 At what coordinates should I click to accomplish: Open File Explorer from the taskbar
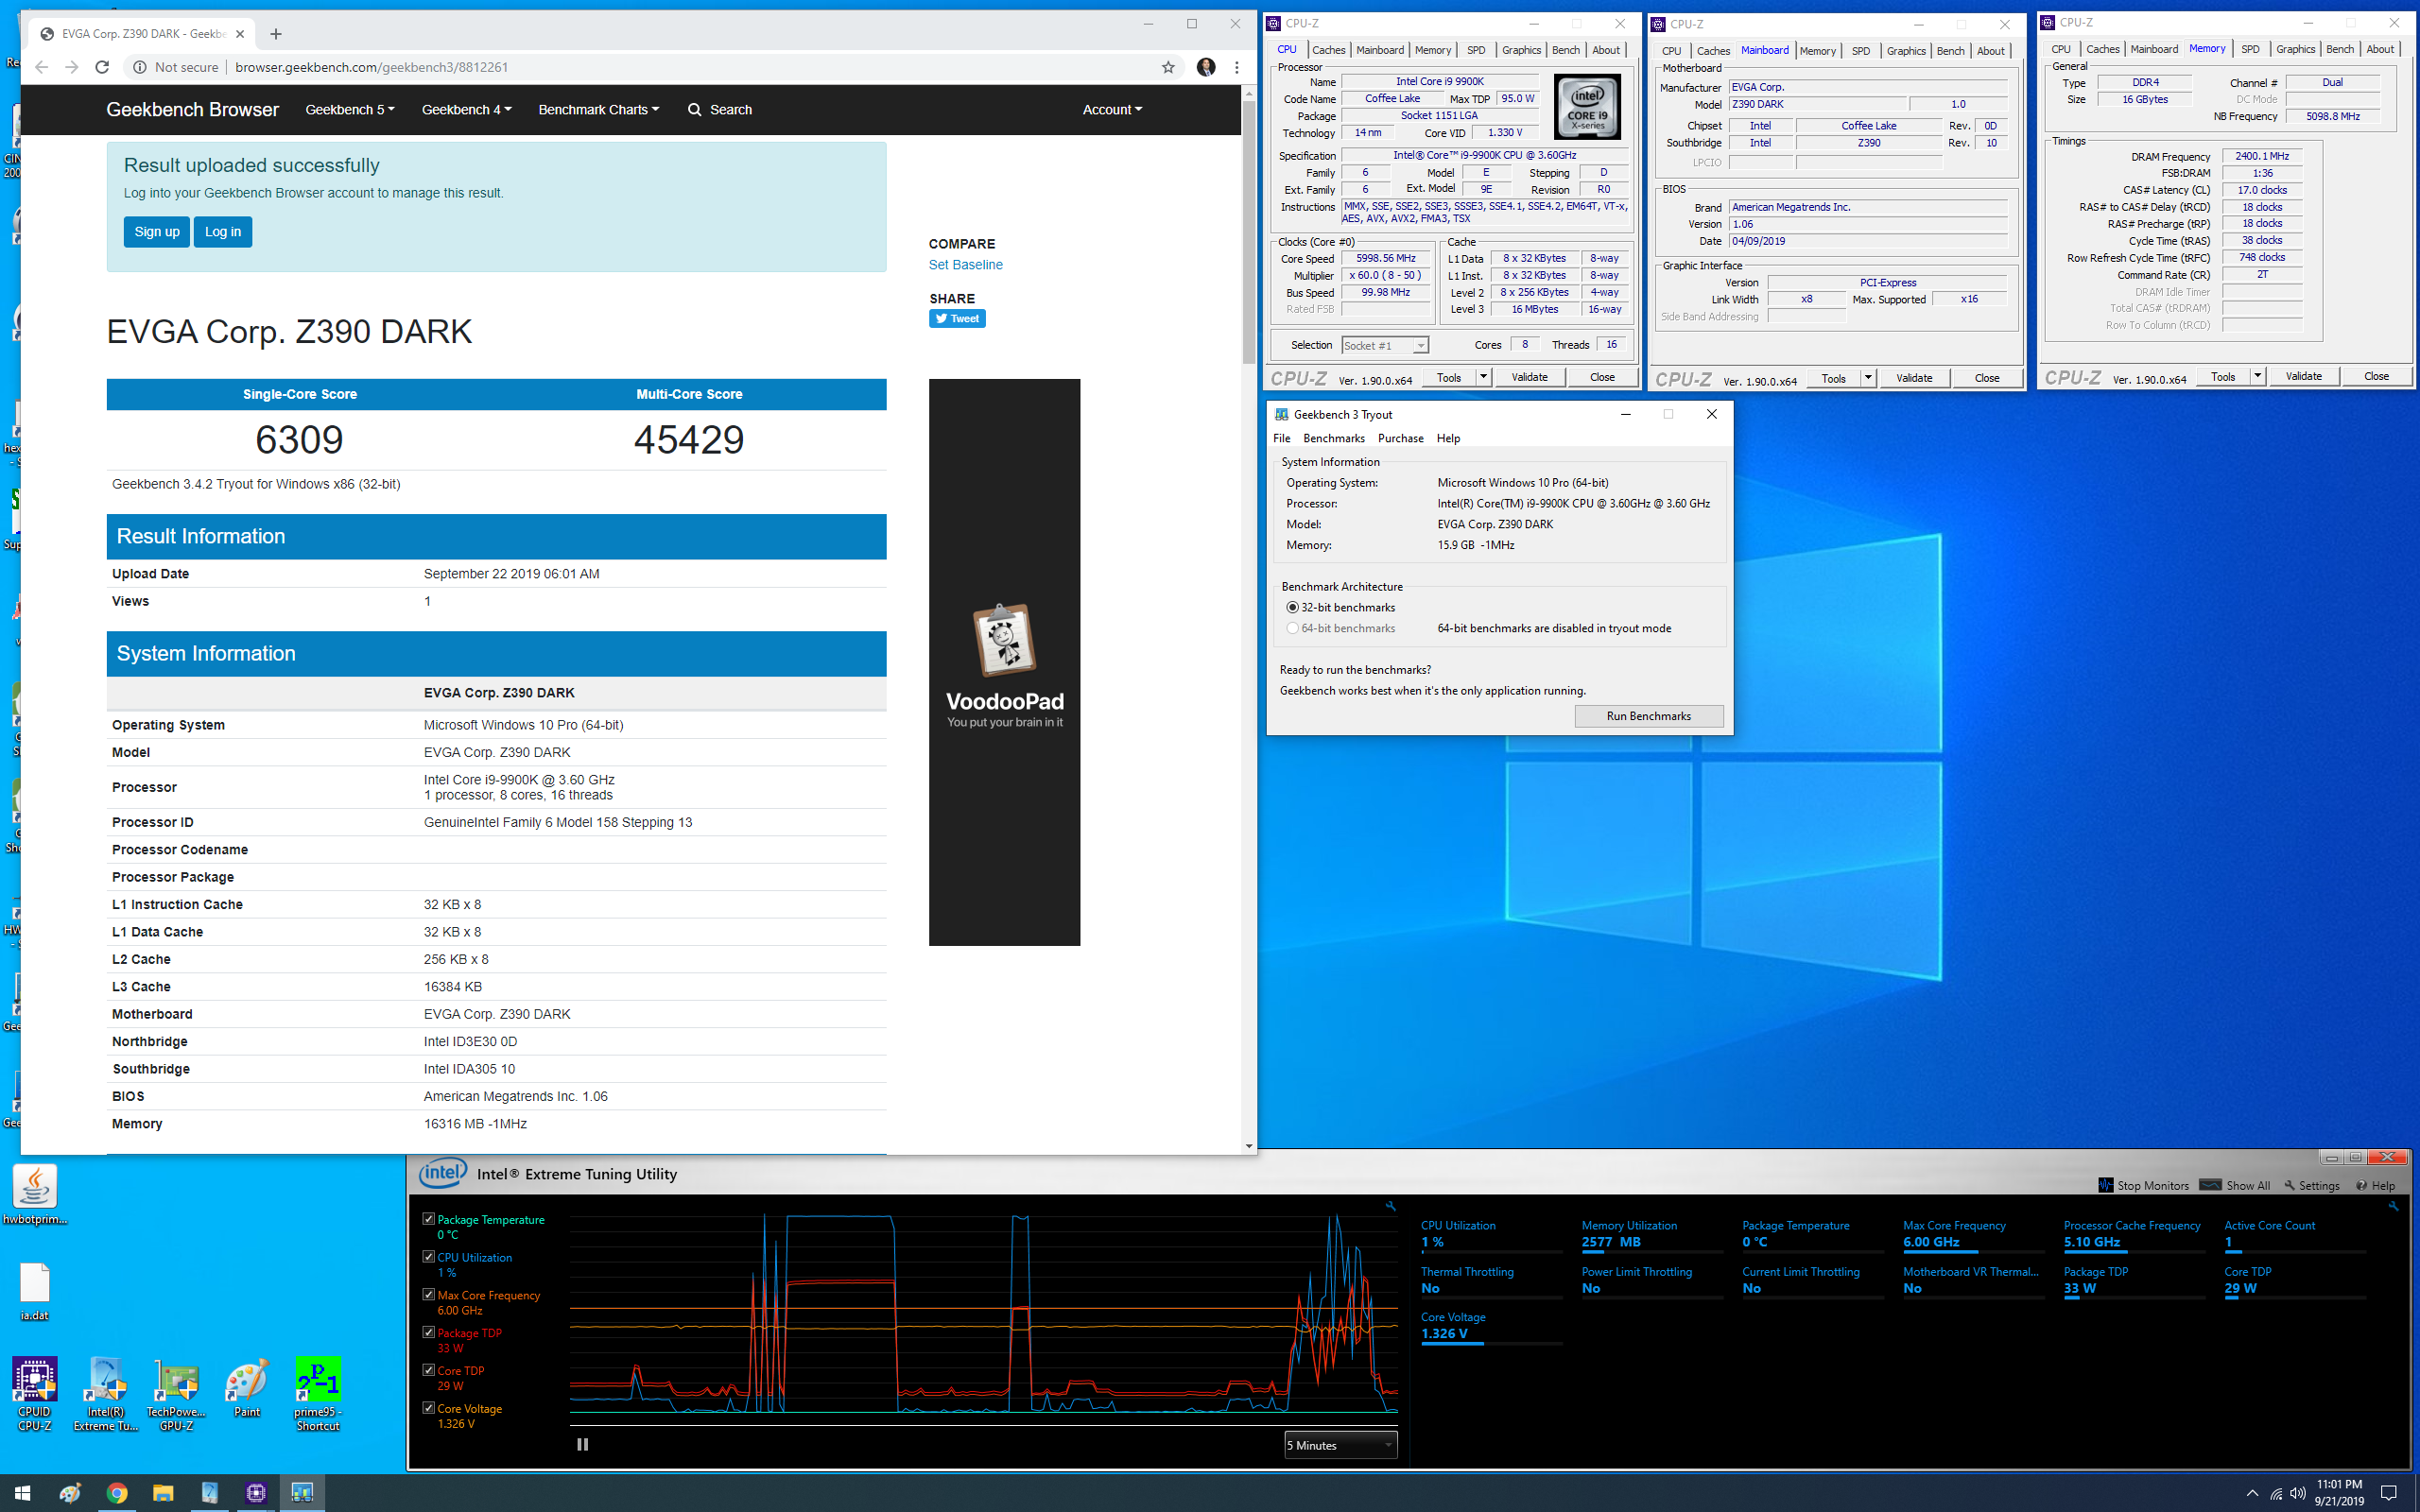(163, 1493)
